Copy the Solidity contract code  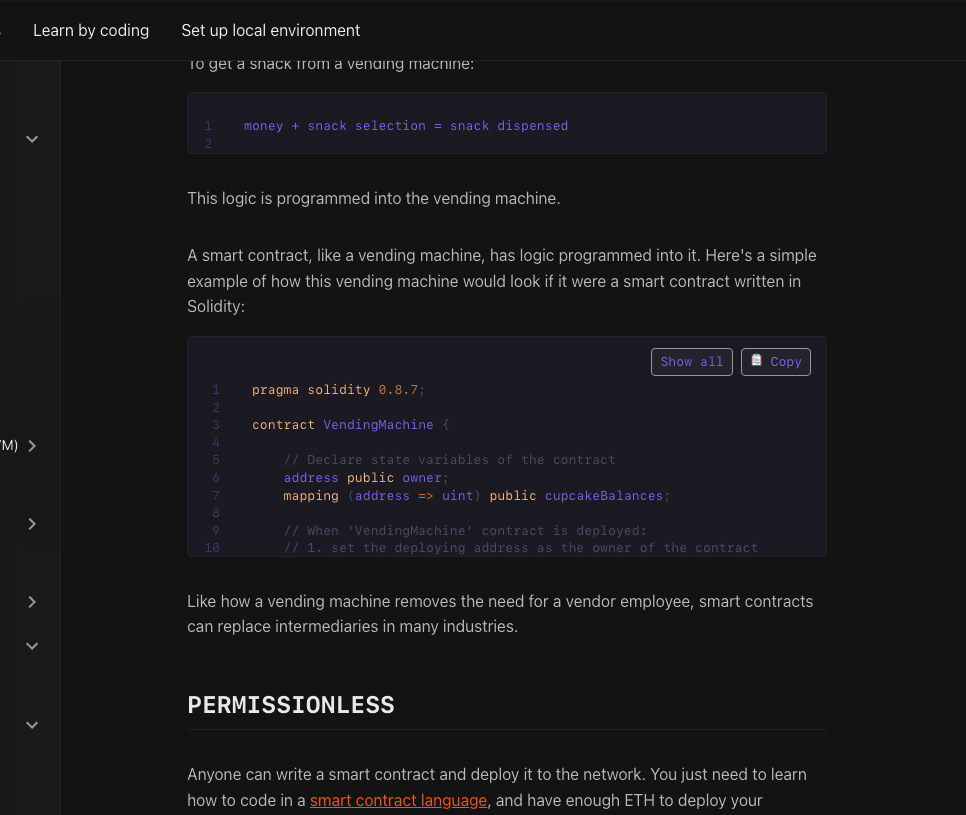coord(776,361)
